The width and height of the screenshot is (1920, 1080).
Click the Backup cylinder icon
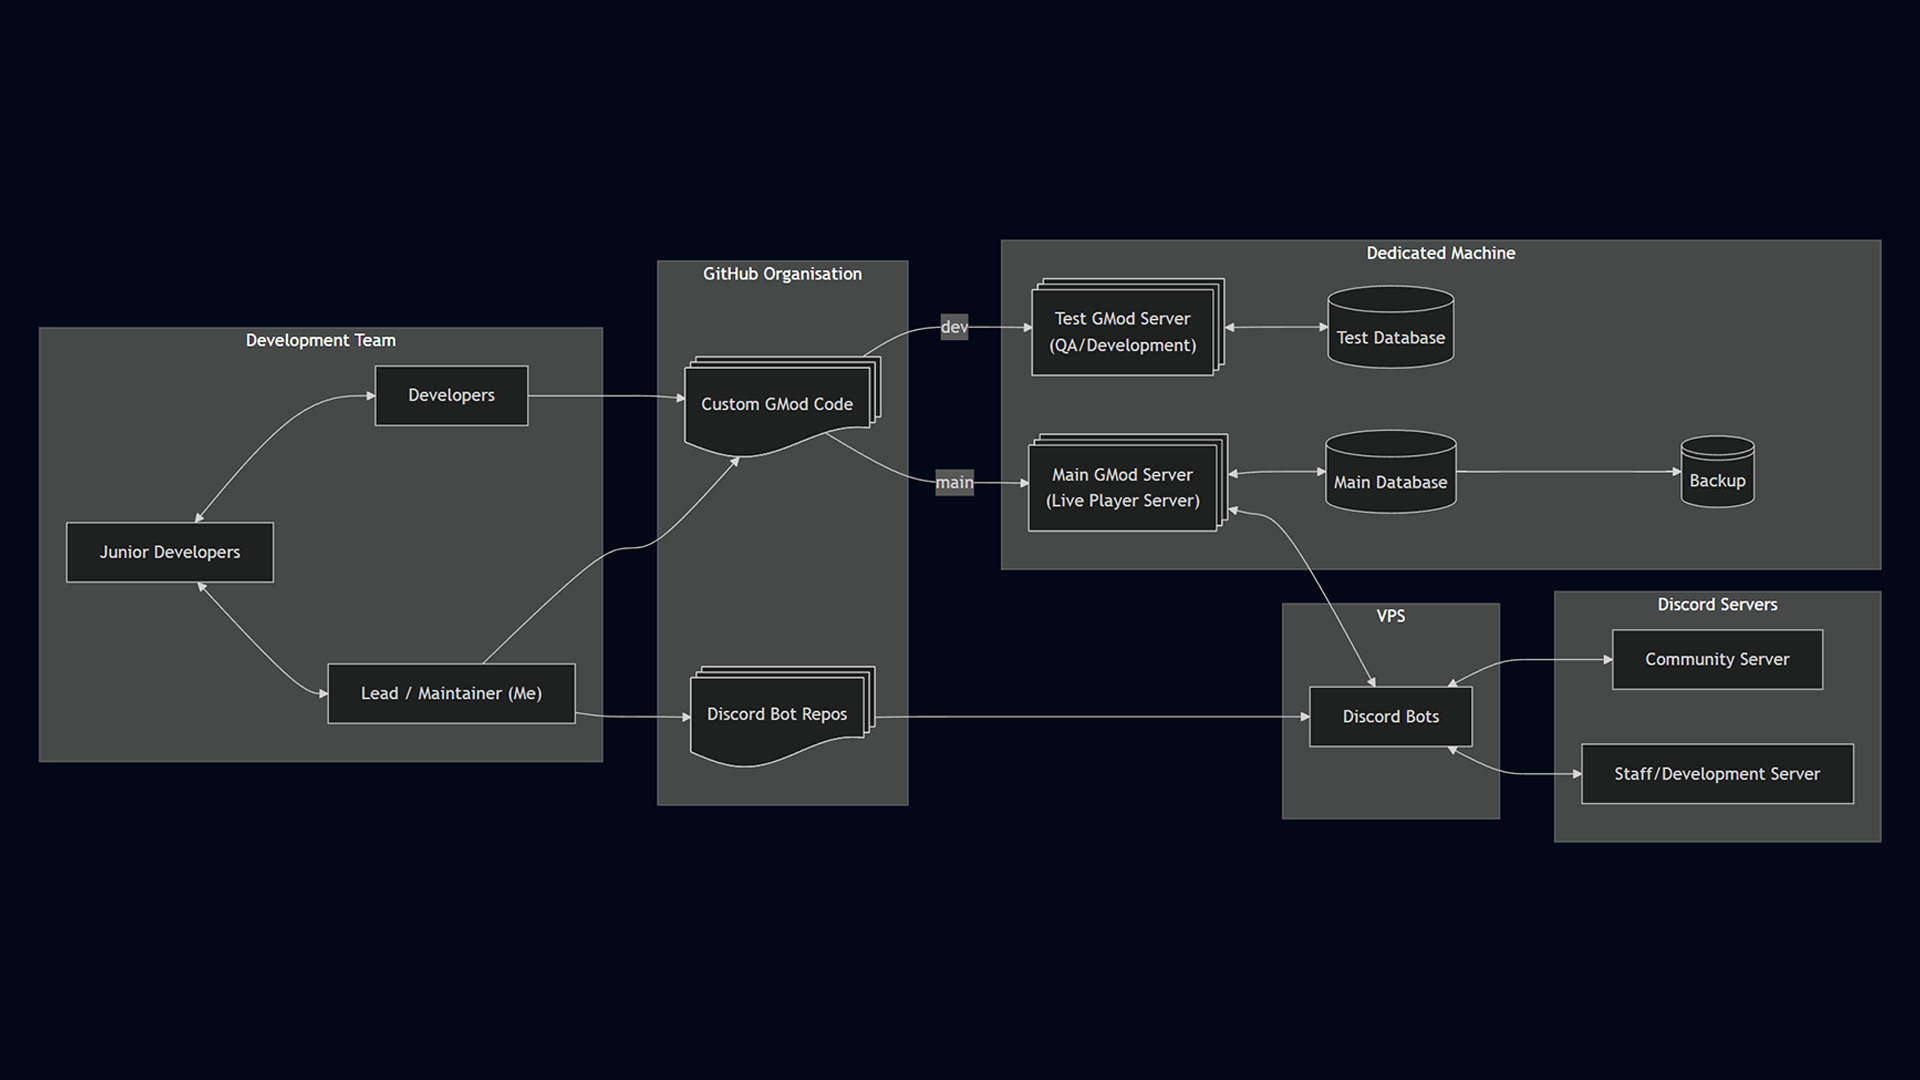tap(1717, 472)
